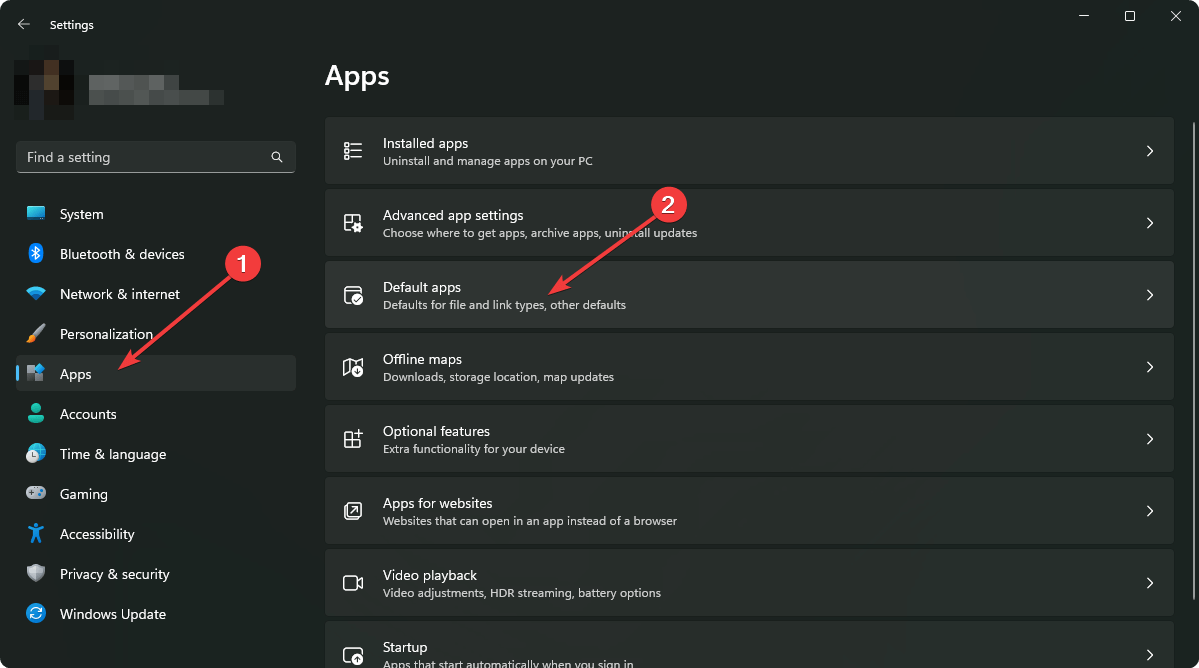Open Gaming settings category
Screen dimensions: 1199x668
click(156, 494)
